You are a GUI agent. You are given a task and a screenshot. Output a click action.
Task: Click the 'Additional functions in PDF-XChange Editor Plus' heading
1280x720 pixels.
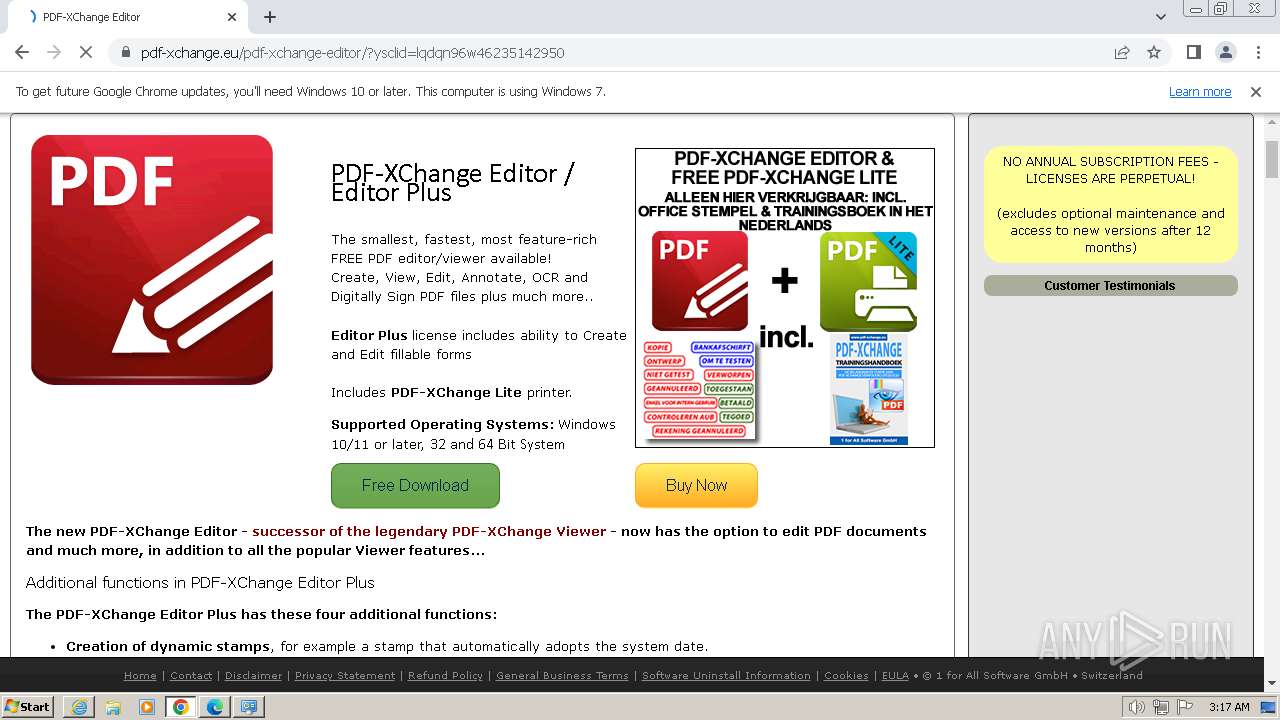[200, 583]
